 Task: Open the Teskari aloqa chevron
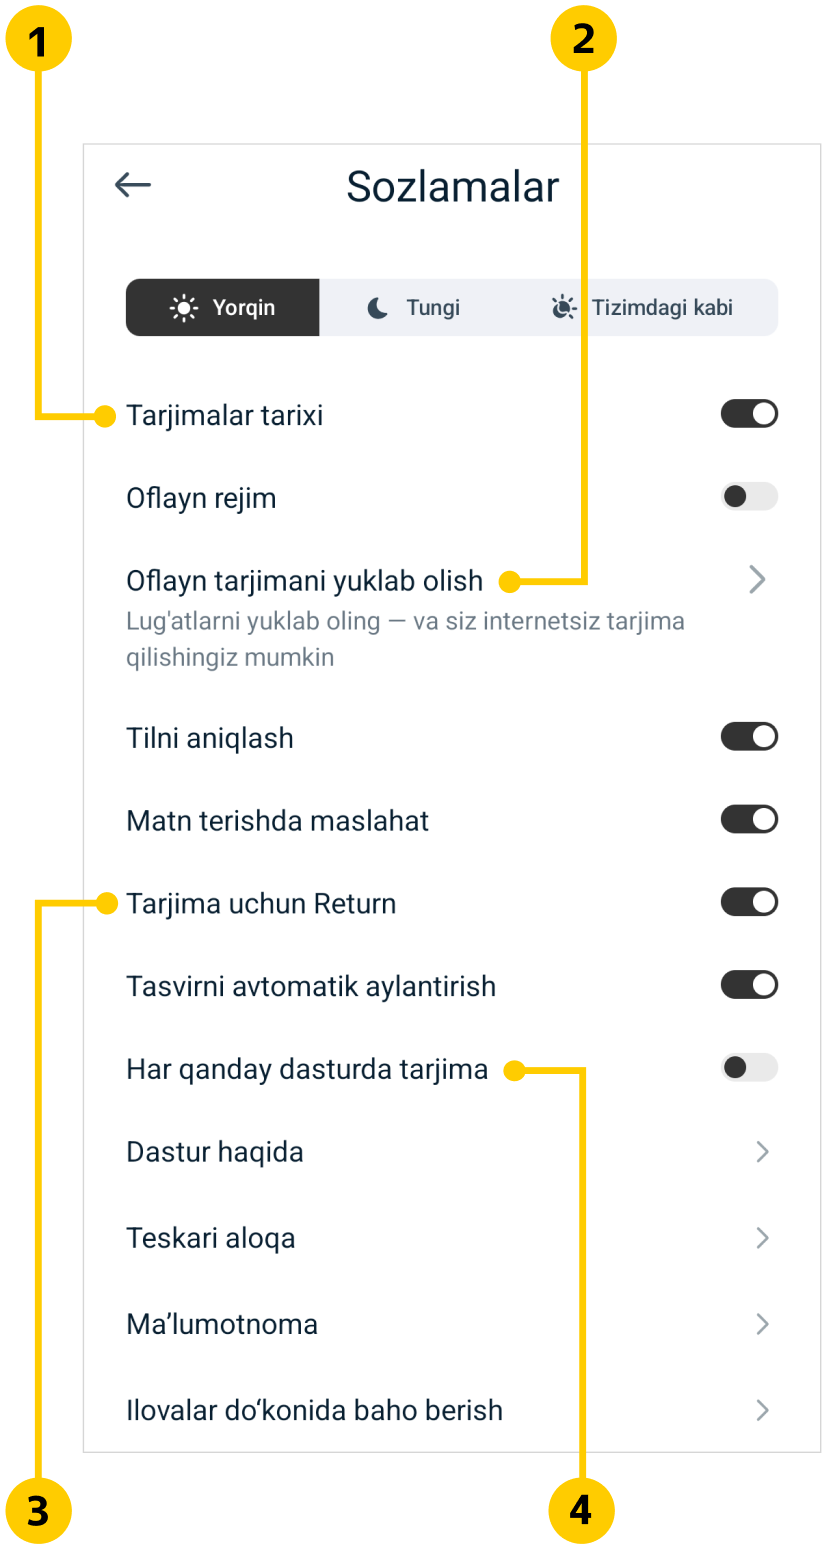pos(762,1238)
